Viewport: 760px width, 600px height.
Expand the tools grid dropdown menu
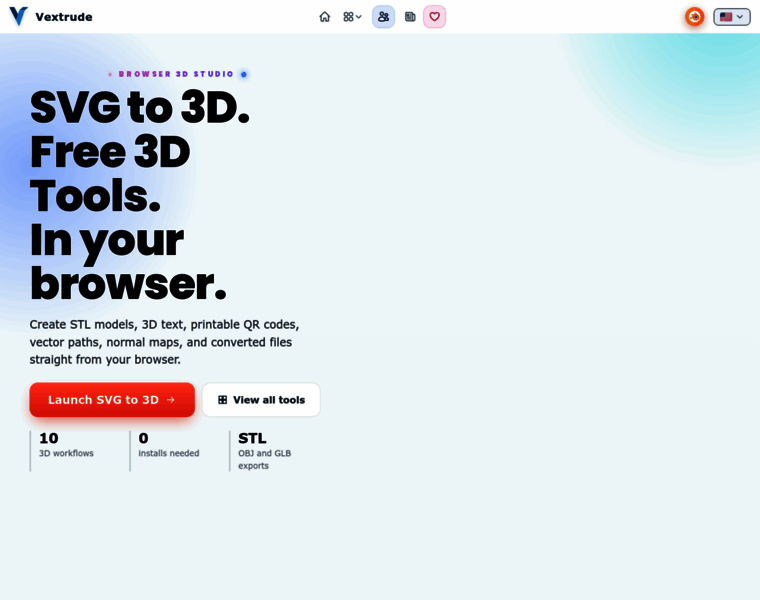click(x=352, y=17)
